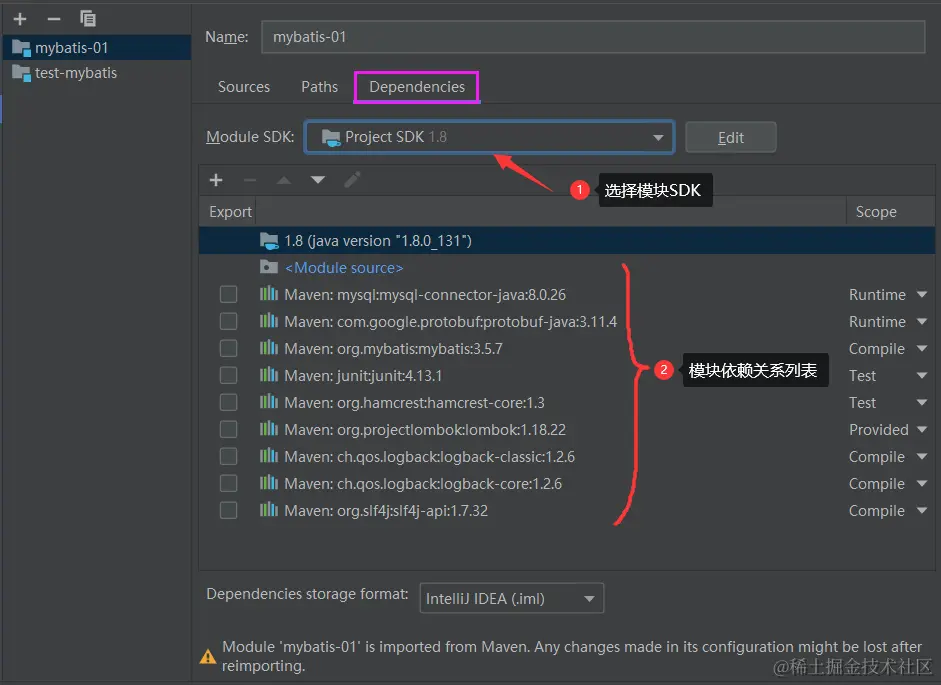Open scope dropdown for junit

(922, 376)
